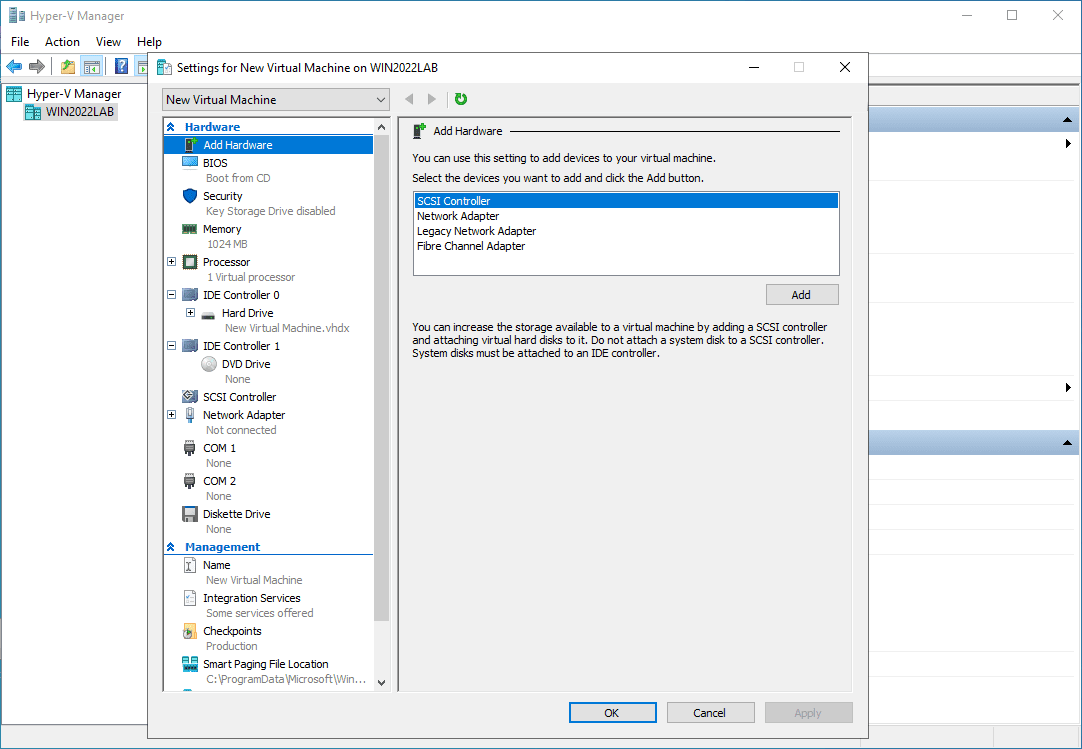
Task: Select the Security shield icon
Action: click(190, 196)
